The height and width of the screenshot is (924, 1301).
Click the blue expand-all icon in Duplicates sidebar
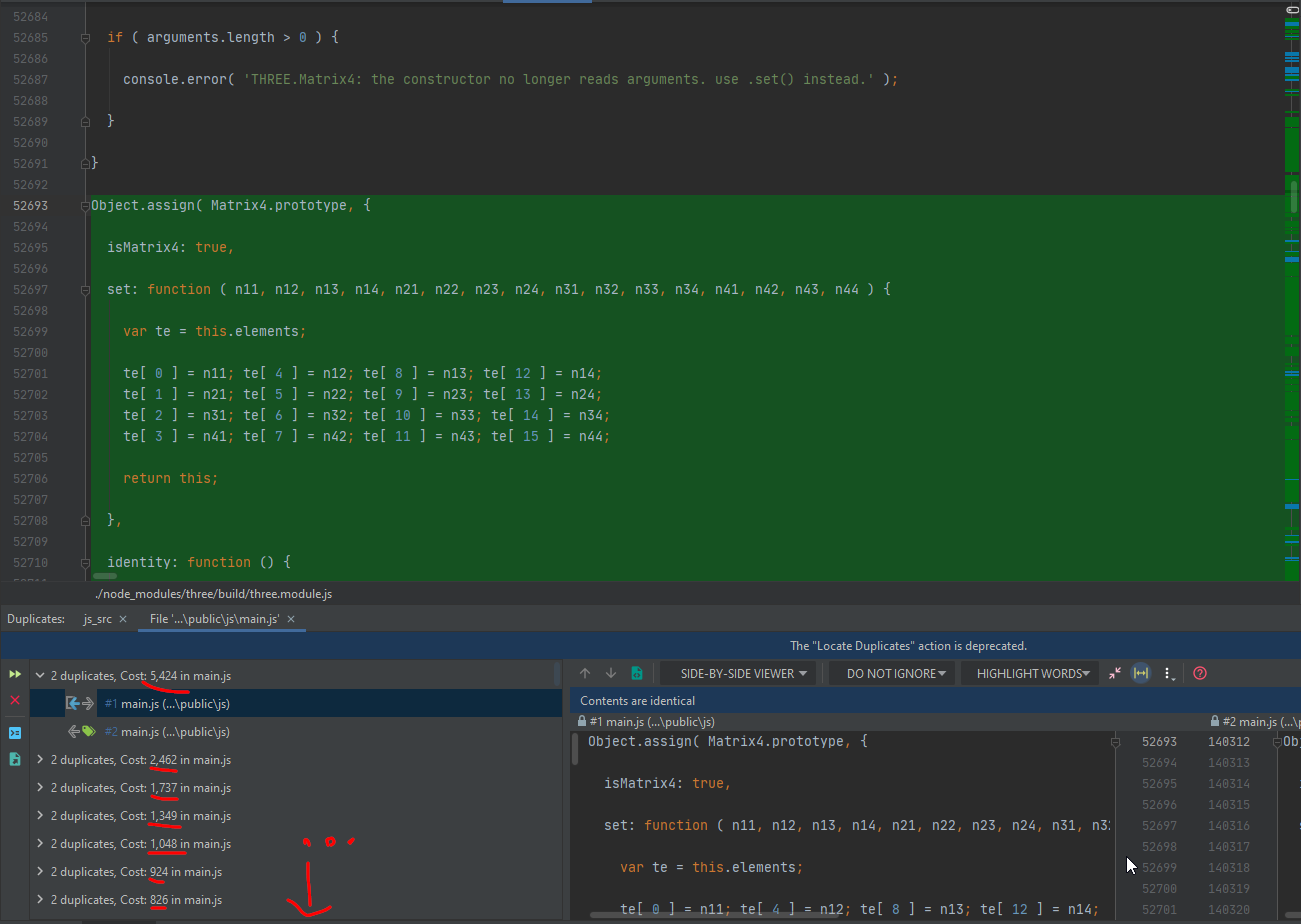pos(15,733)
